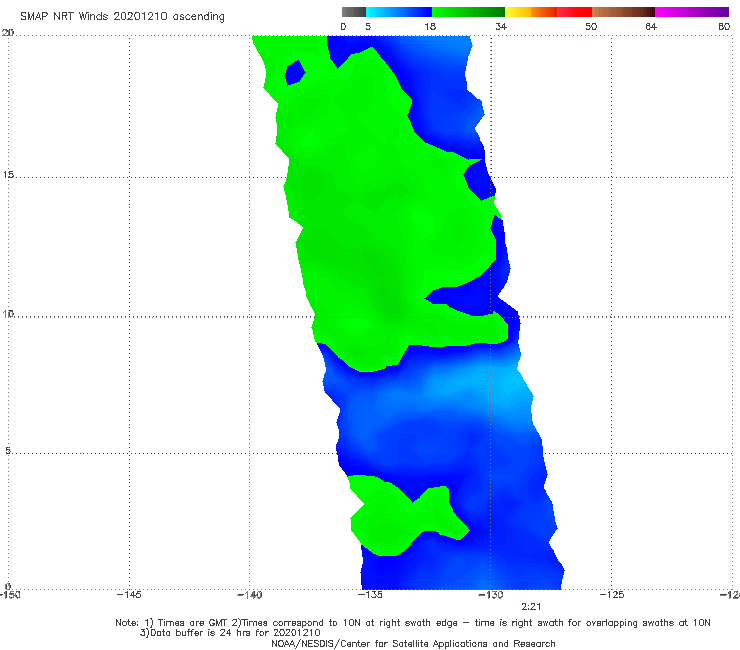Select the brown 50–64 segment of colorbar
This screenshot has width=740, height=650.
click(623, 12)
